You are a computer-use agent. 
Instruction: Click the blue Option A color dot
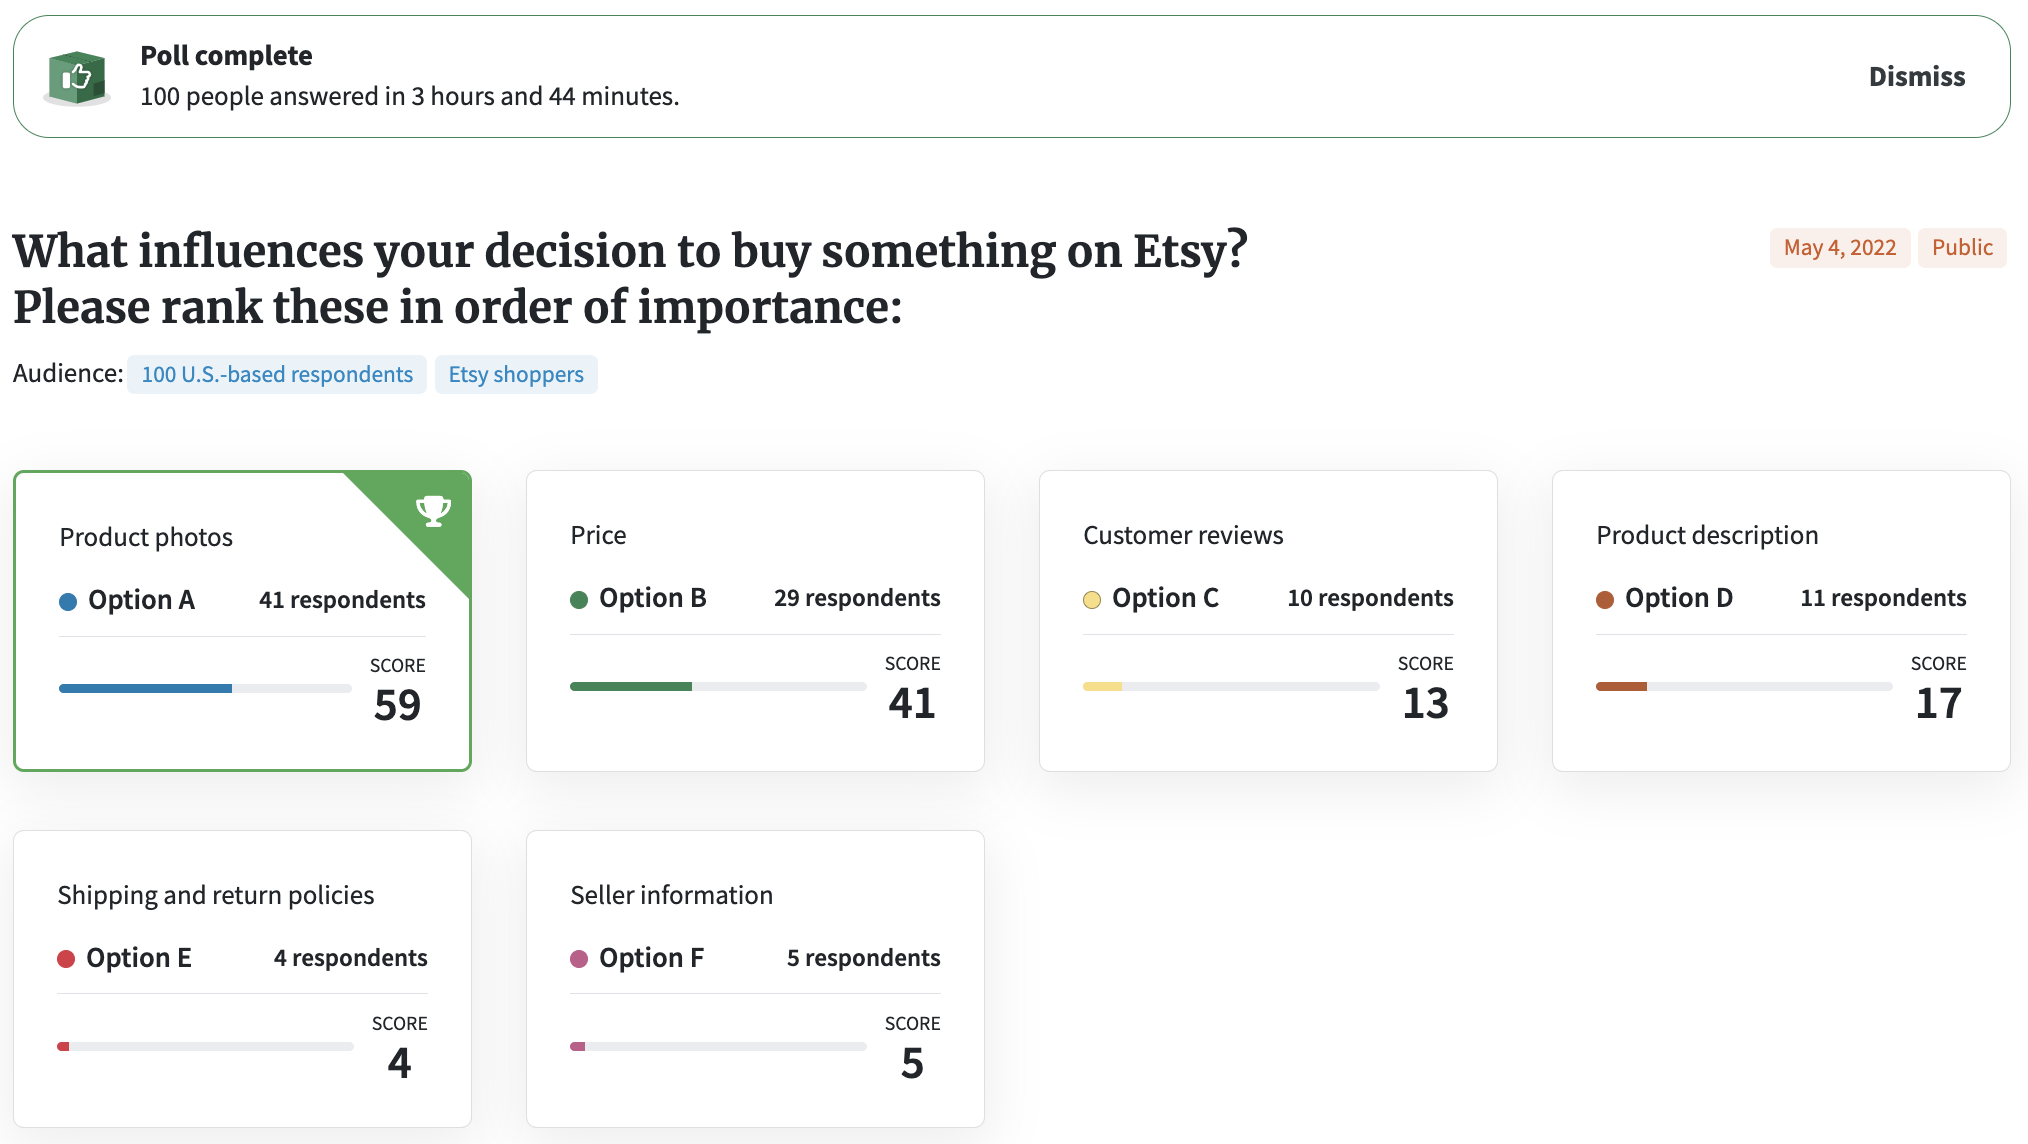point(68,601)
